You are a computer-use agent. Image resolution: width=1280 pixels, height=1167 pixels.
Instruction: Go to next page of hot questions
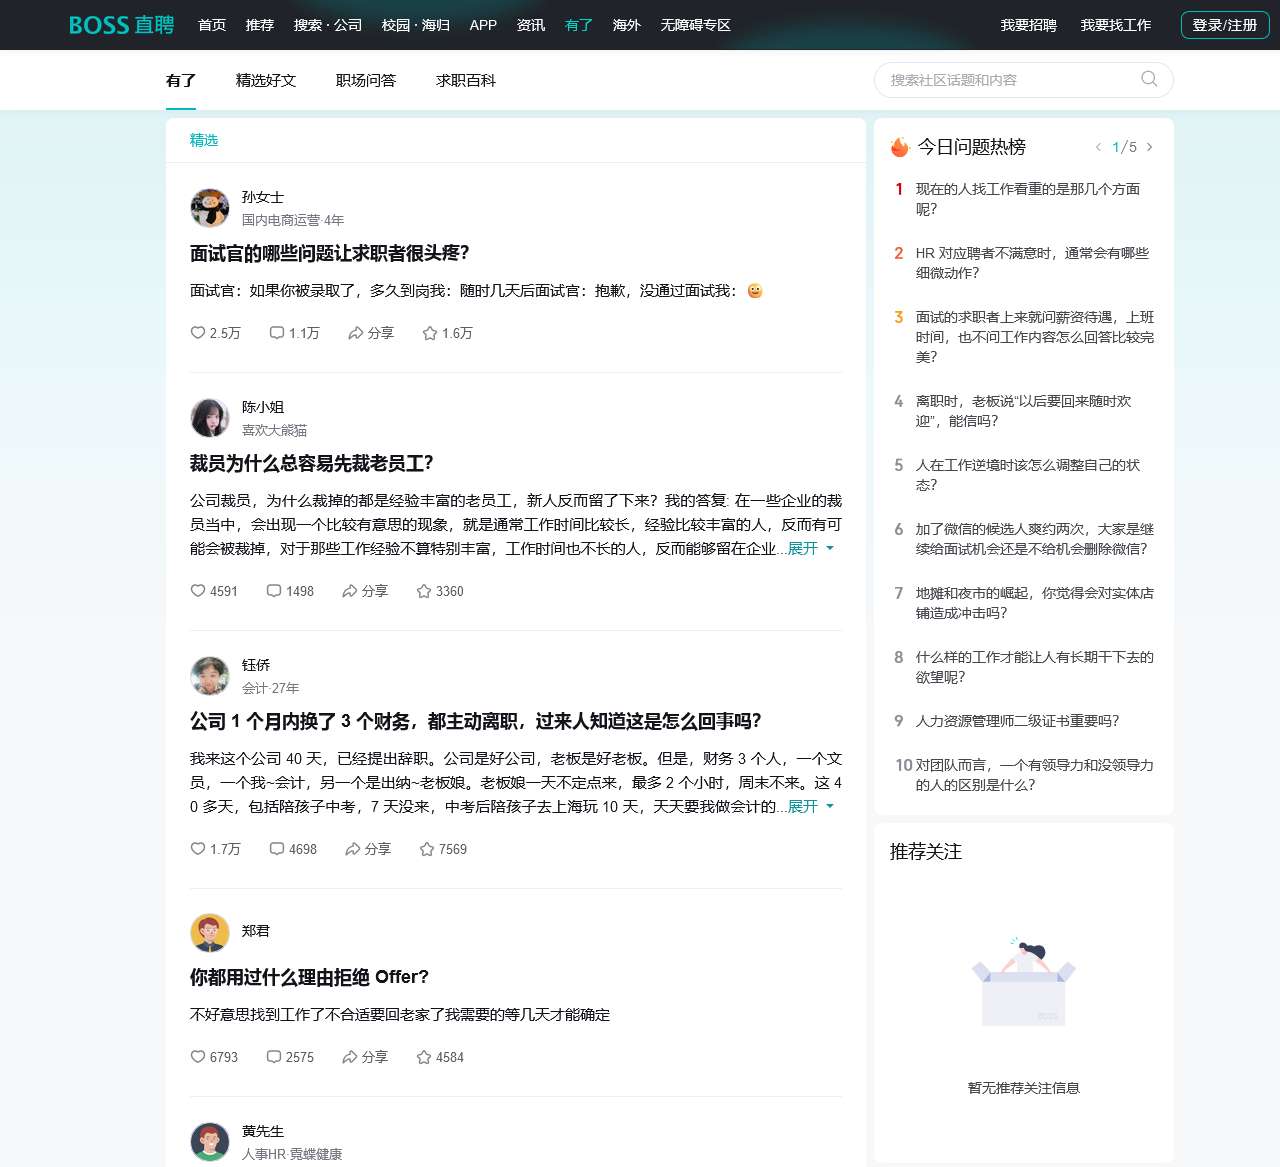pyautogui.click(x=1150, y=147)
